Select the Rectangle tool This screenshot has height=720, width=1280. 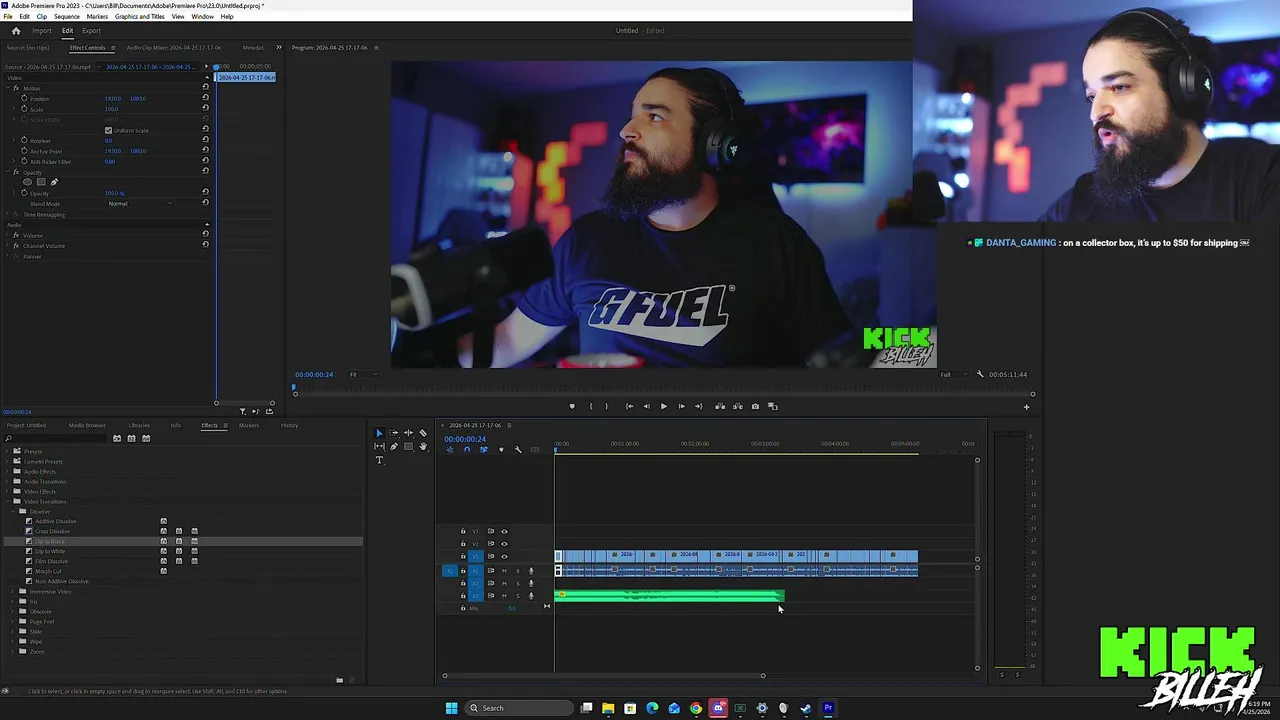(x=408, y=446)
